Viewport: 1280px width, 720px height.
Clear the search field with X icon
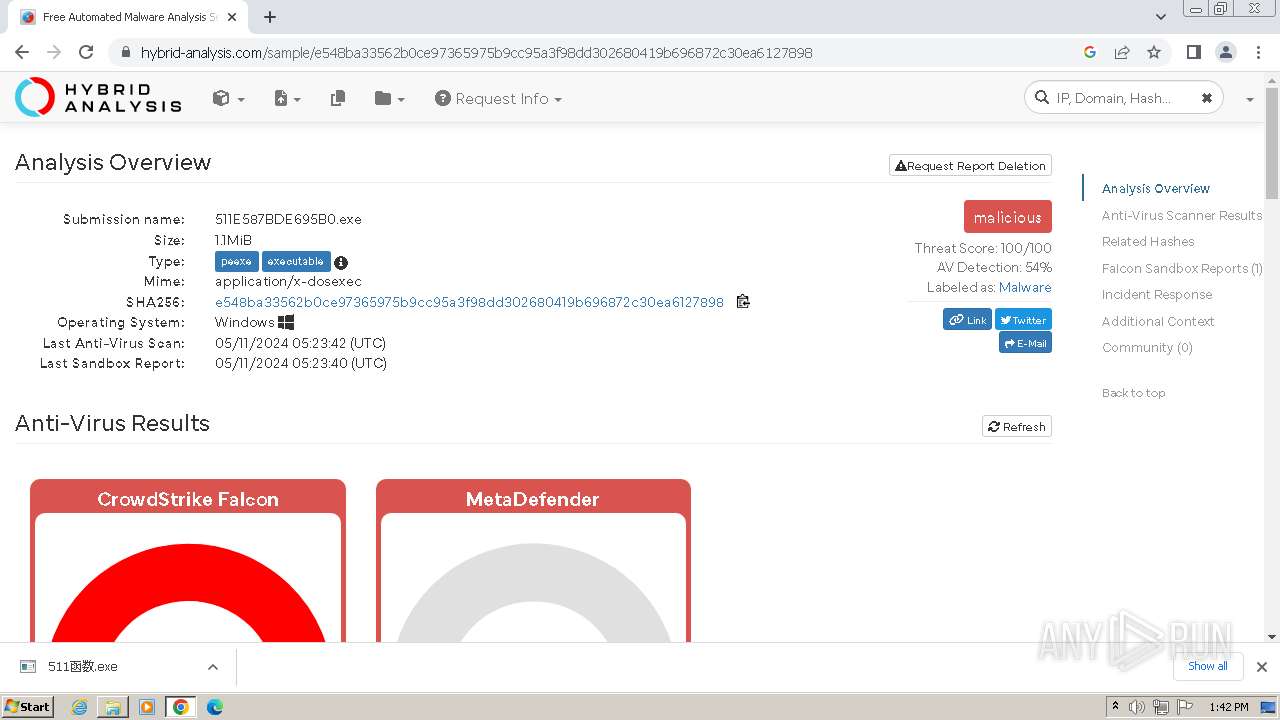pos(1207,98)
